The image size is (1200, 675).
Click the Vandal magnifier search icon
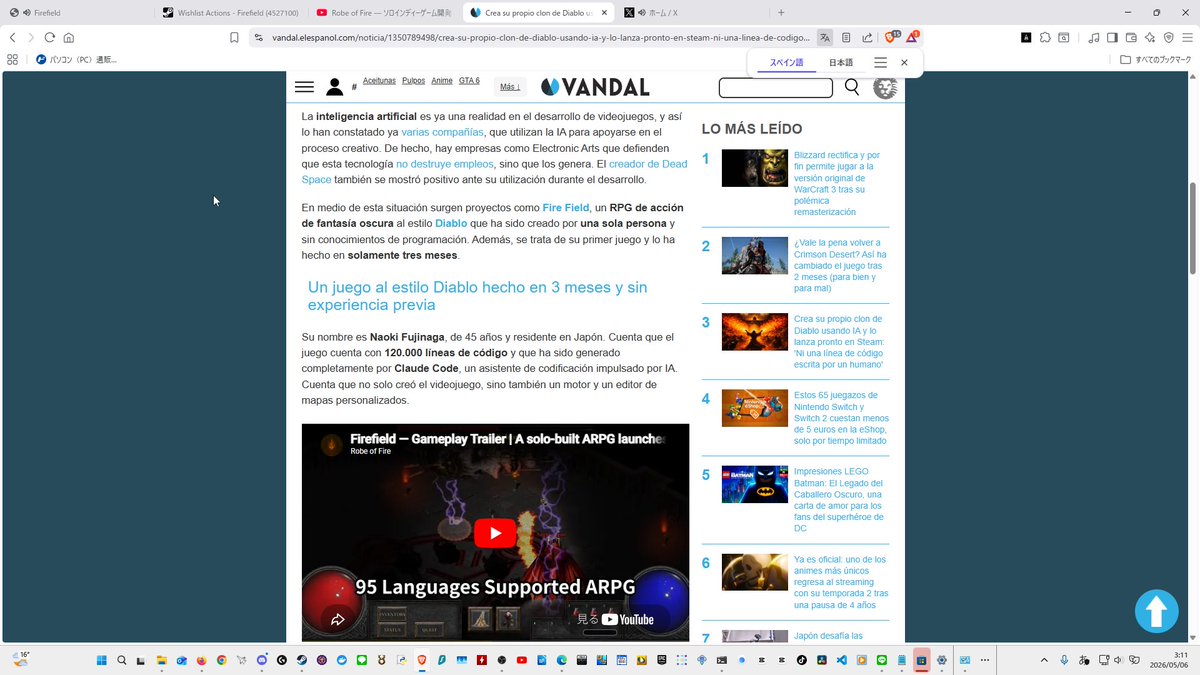tap(852, 87)
